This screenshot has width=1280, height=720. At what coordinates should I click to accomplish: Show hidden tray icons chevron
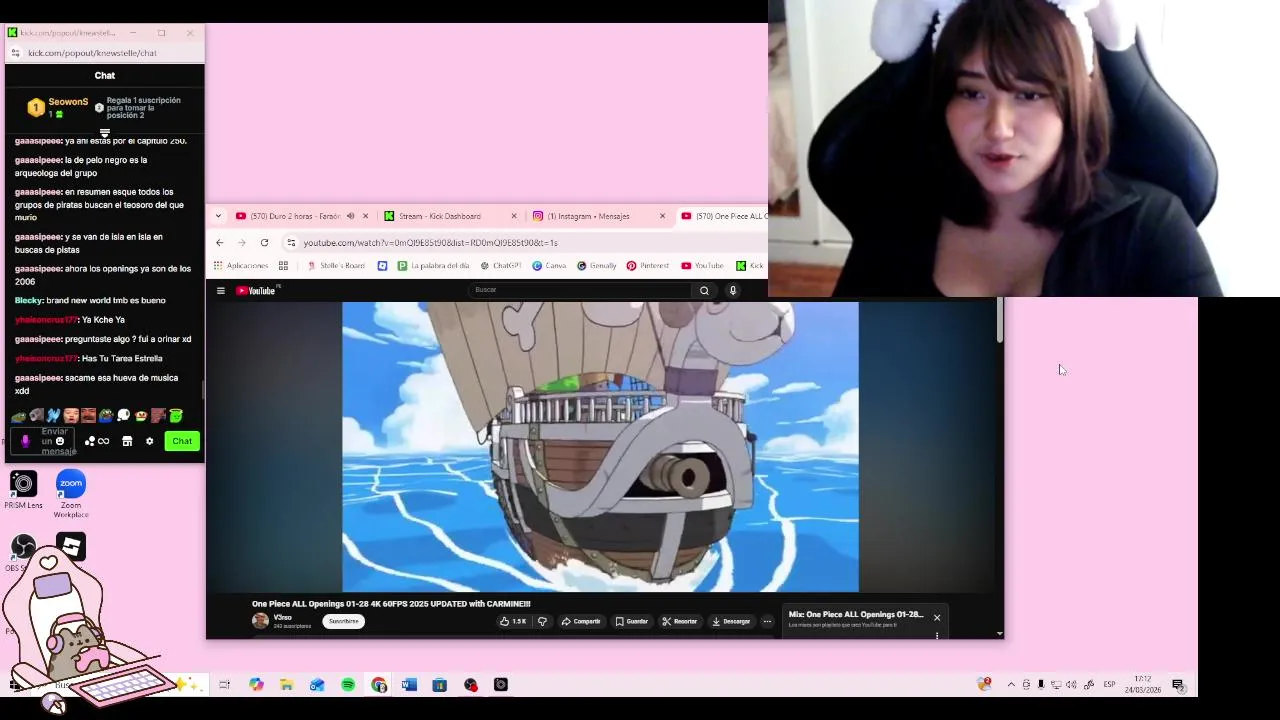coord(1011,685)
